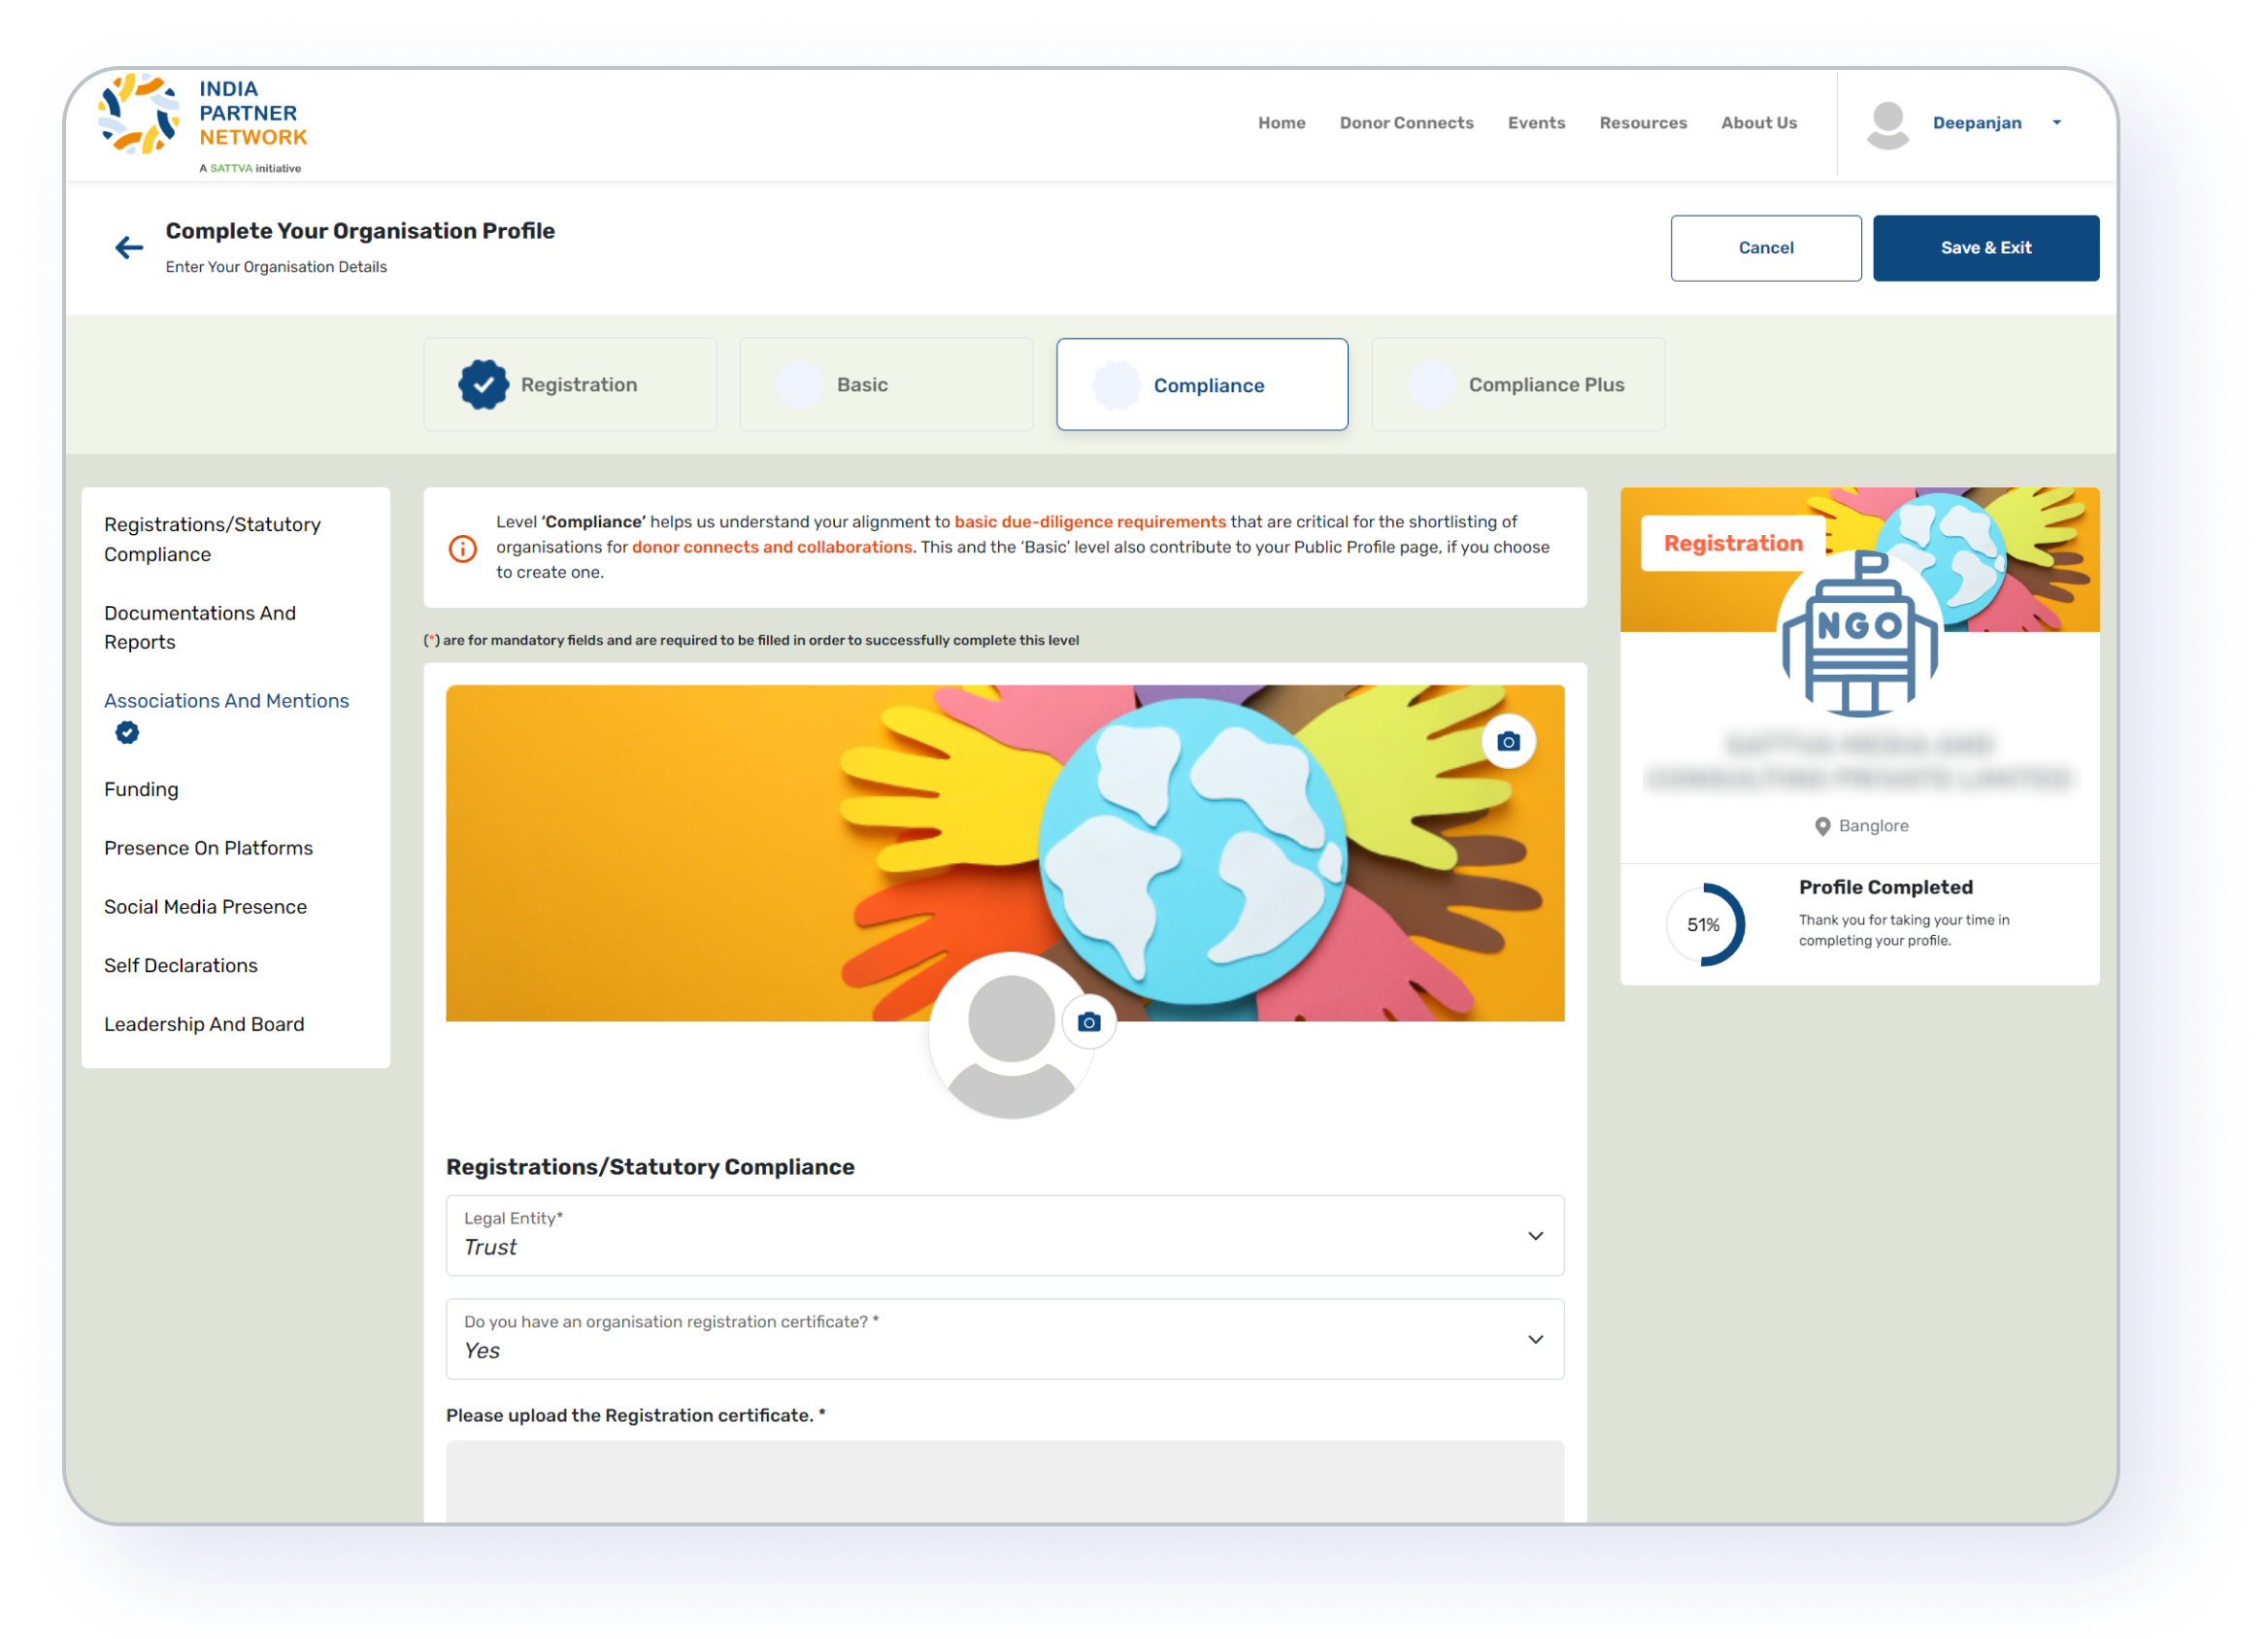Viewport: 2268px width, 1639px height.
Task: Click the user avatar in header
Action: click(1887, 124)
